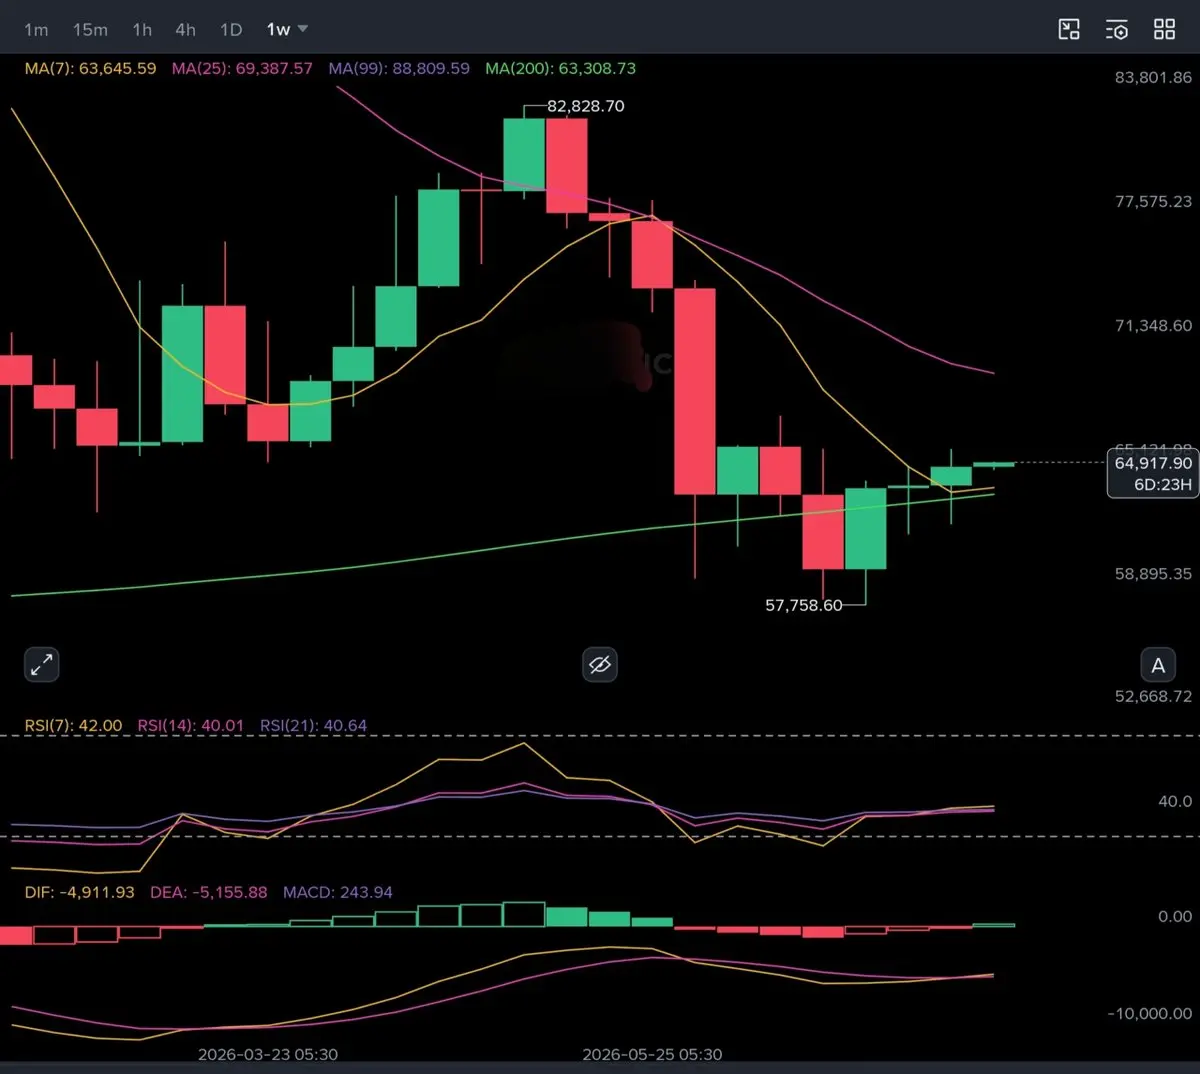The height and width of the screenshot is (1074, 1200).
Task: Expand the 1w timeframe dropdown arrow
Action: point(303,29)
